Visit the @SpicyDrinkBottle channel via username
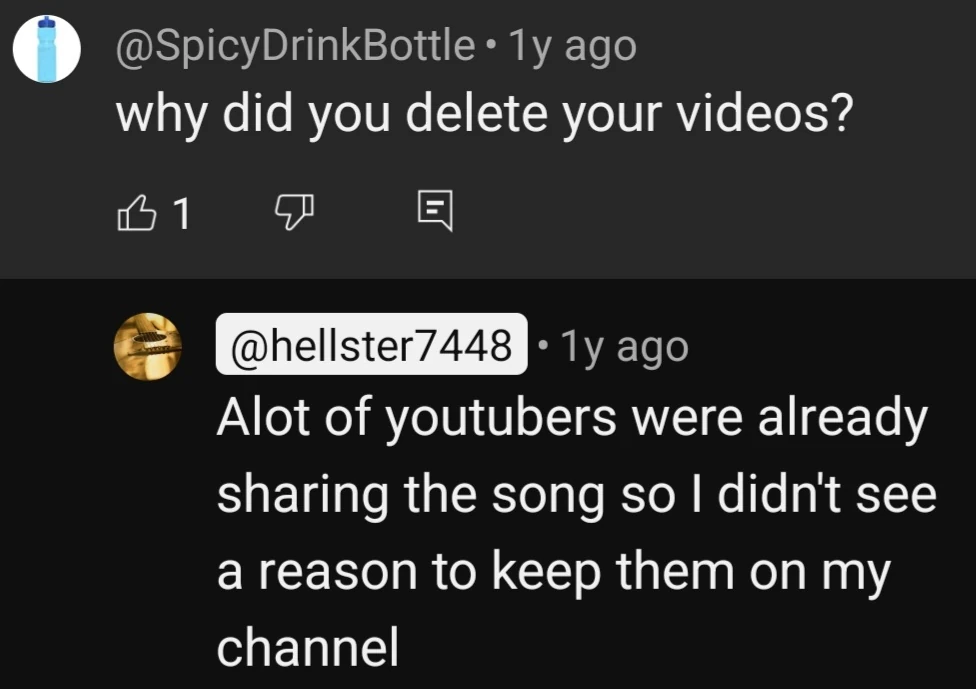The image size is (976, 689). [295, 45]
